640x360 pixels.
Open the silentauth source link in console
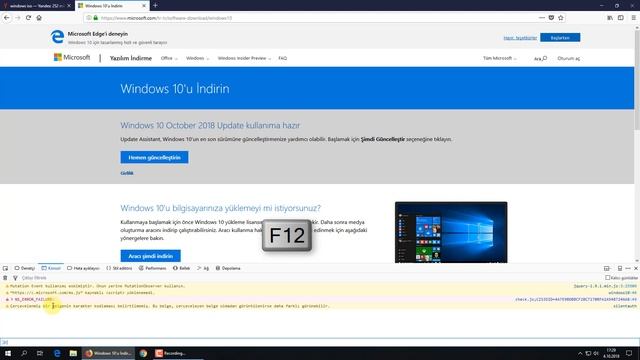coord(625,306)
